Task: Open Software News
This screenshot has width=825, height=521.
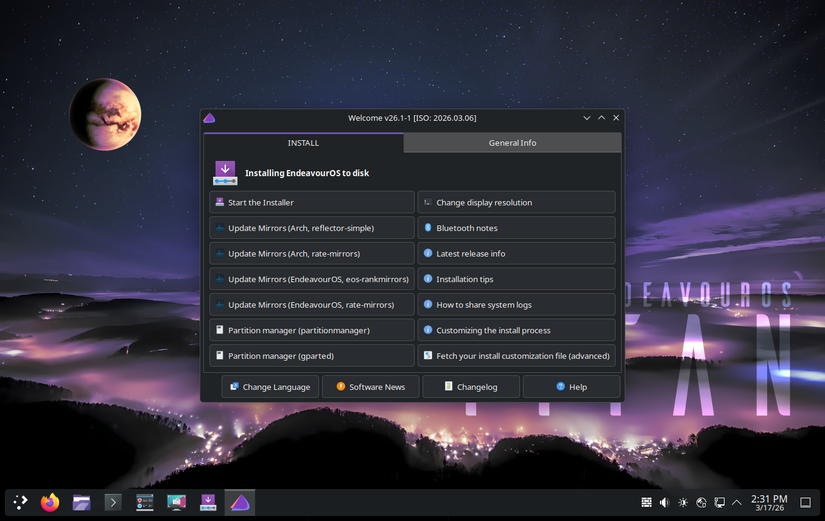Action: (x=370, y=387)
